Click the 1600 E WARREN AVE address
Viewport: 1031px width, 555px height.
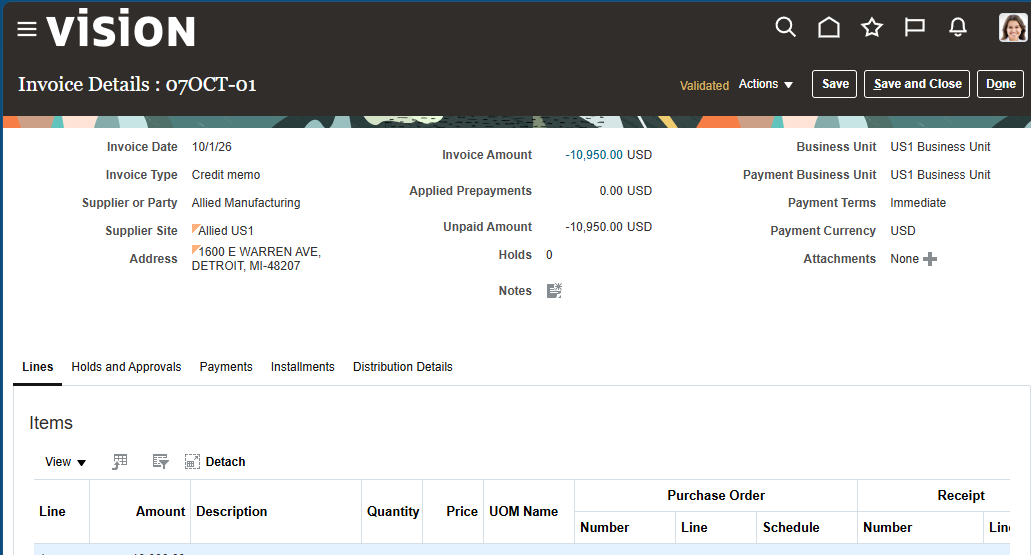(256, 258)
